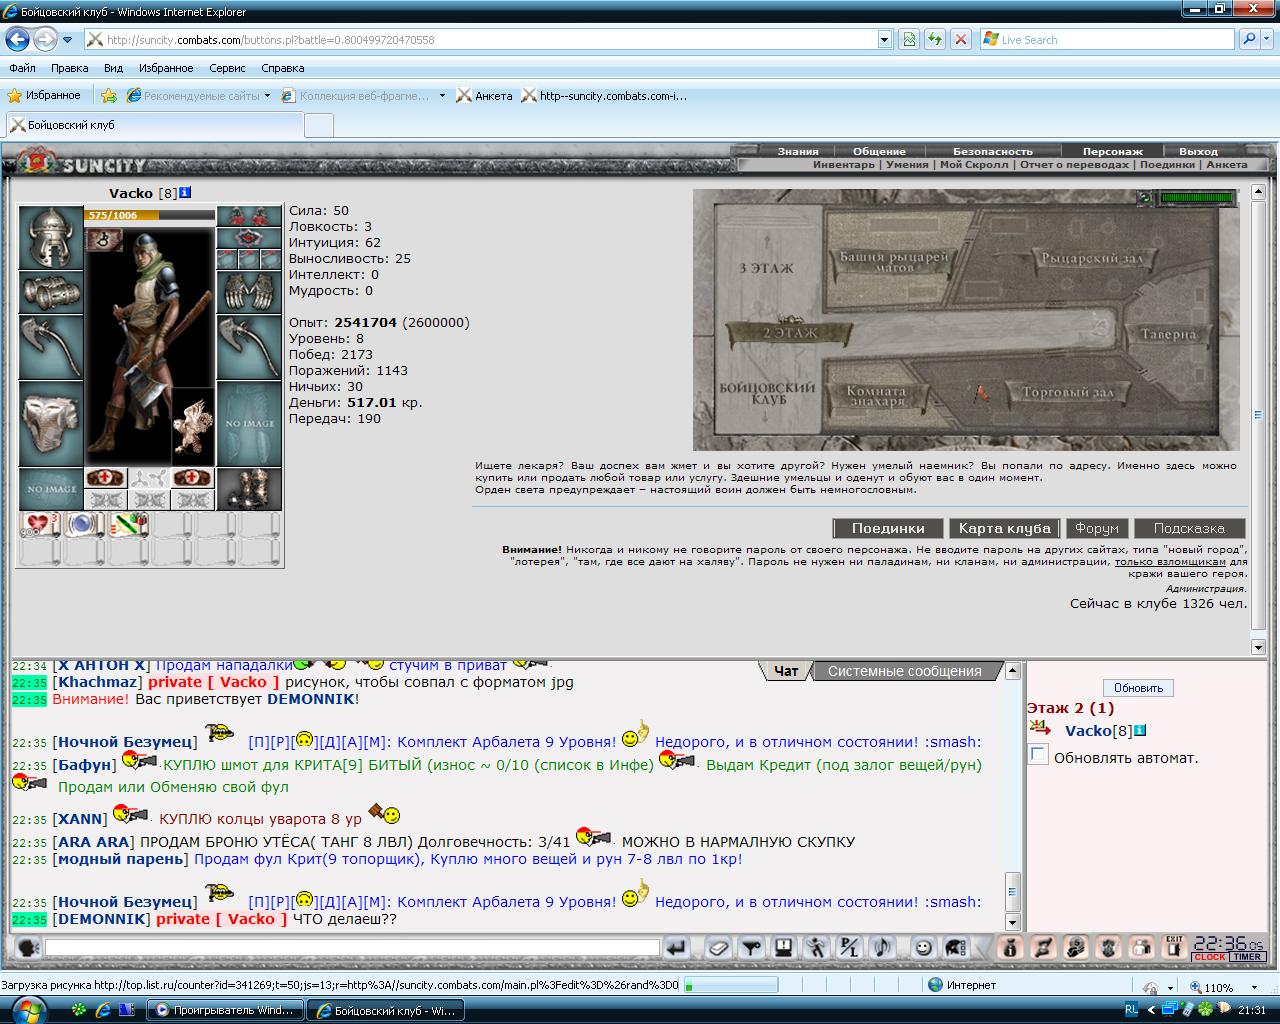1280x1024 pixels.
Task: Click the computer with exclamation mark icon
Action: [x=784, y=947]
